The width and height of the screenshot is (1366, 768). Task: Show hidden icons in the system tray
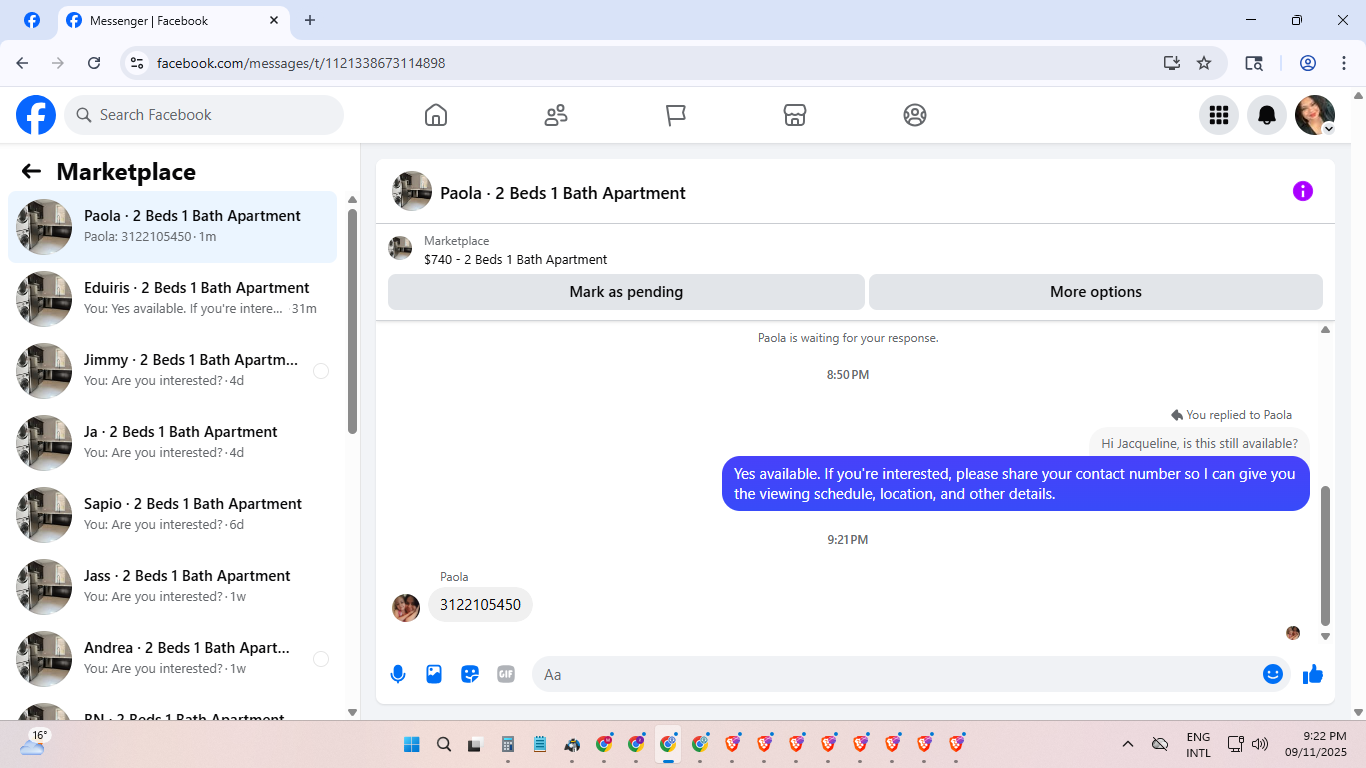click(1128, 744)
